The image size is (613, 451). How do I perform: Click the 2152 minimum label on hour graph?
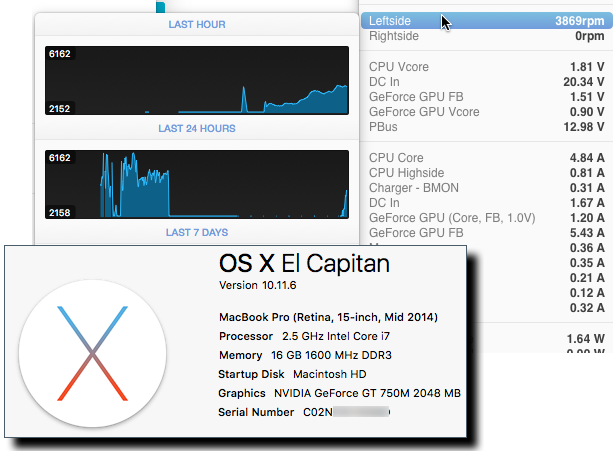pos(59,109)
